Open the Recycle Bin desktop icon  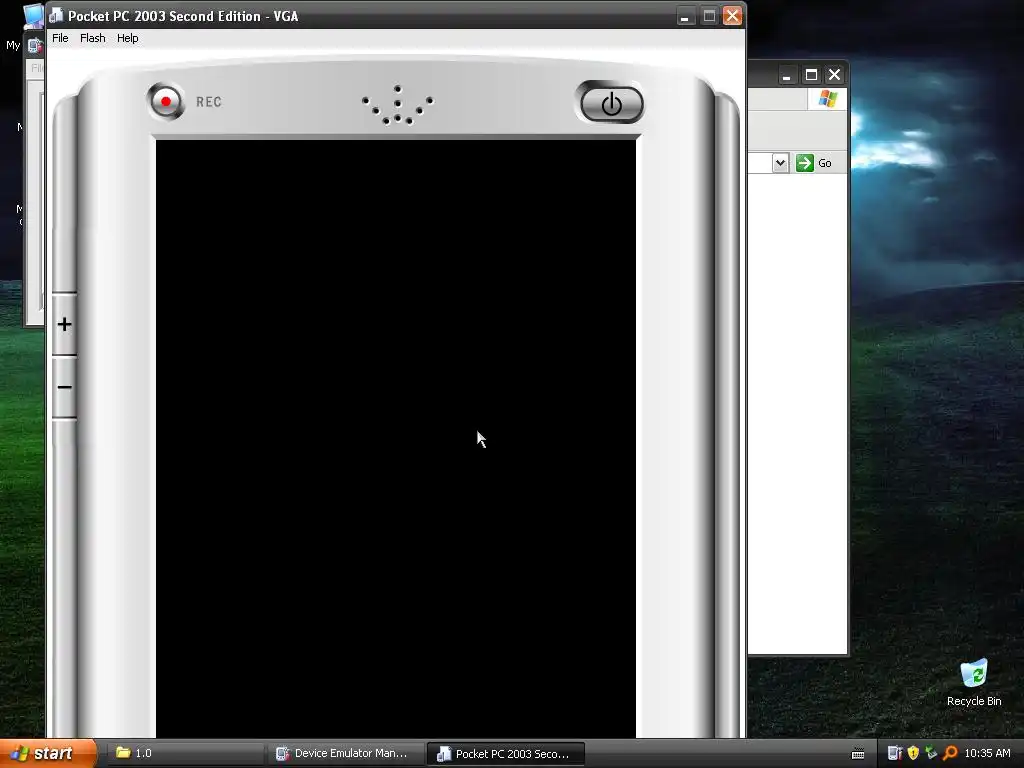(x=974, y=683)
